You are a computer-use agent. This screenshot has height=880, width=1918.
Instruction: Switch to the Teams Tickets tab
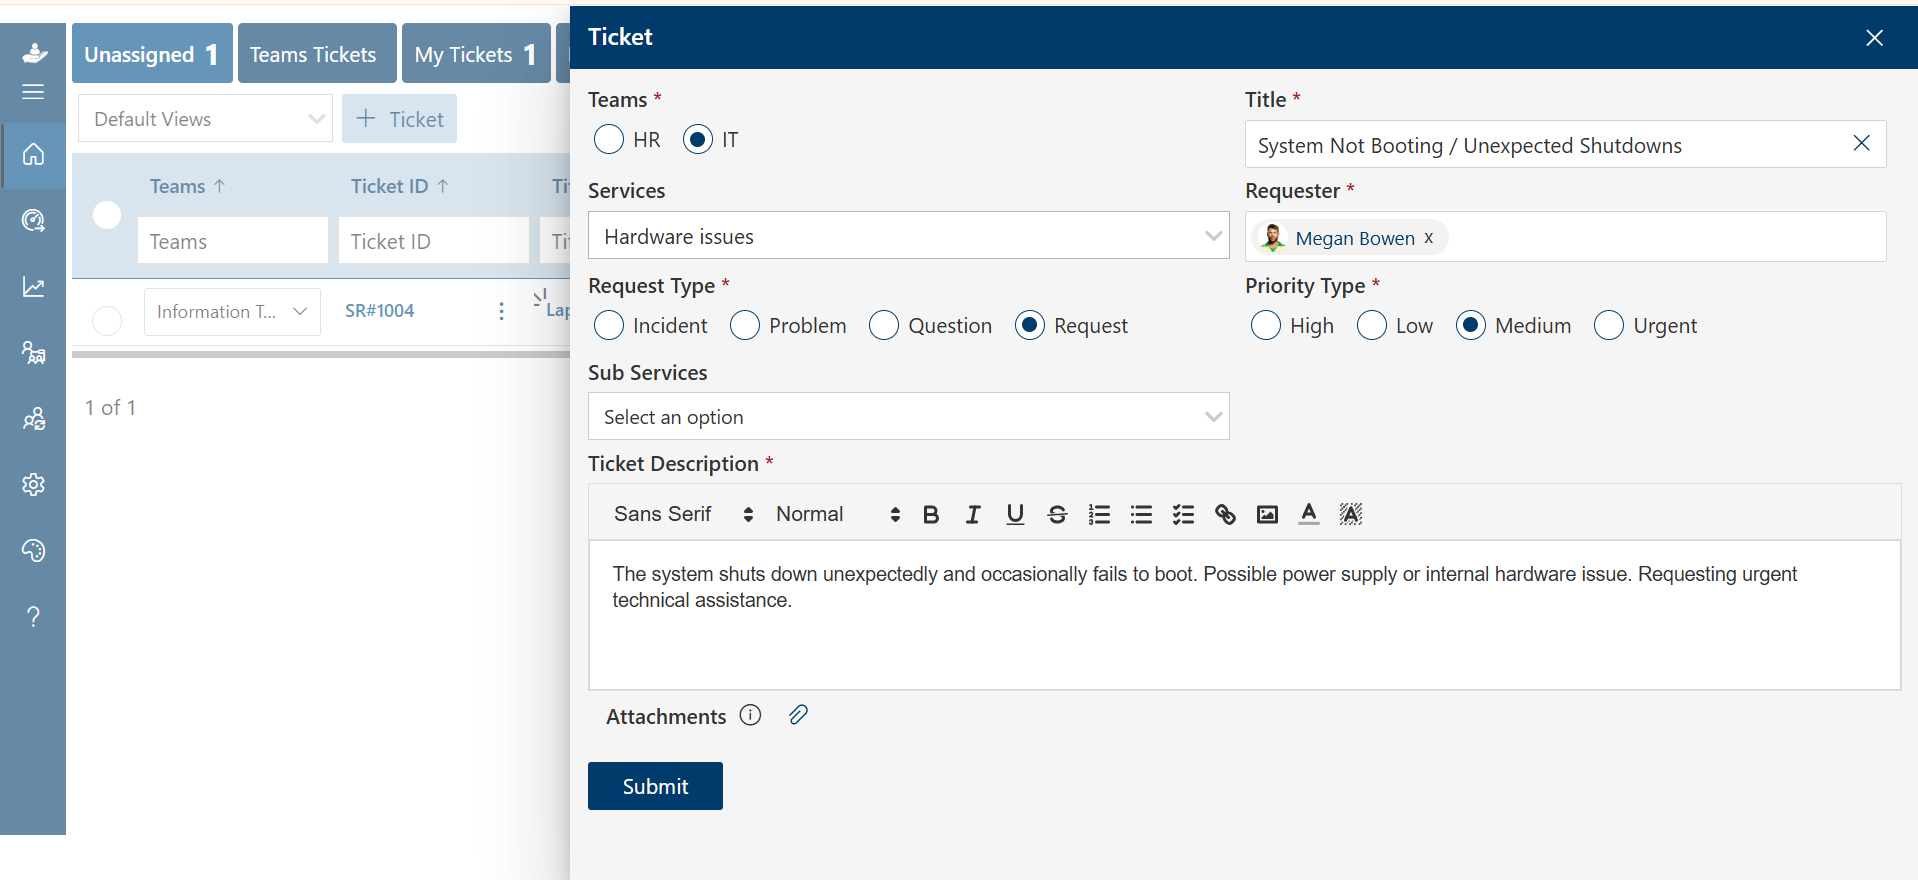313,54
